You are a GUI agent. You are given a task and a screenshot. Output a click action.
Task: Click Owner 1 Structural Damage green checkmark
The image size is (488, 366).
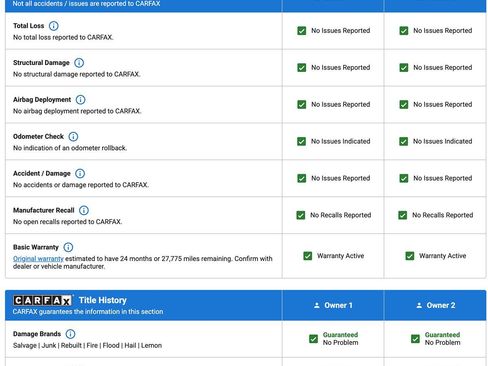pos(302,68)
